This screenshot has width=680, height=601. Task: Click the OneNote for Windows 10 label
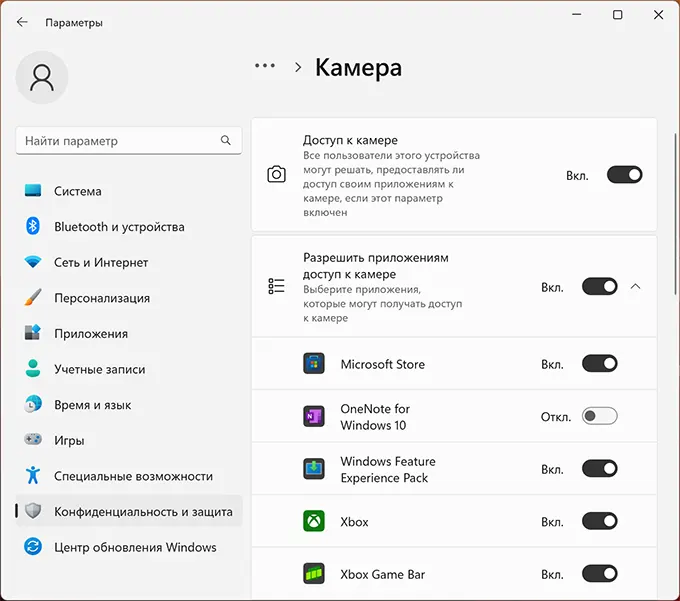[375, 417]
